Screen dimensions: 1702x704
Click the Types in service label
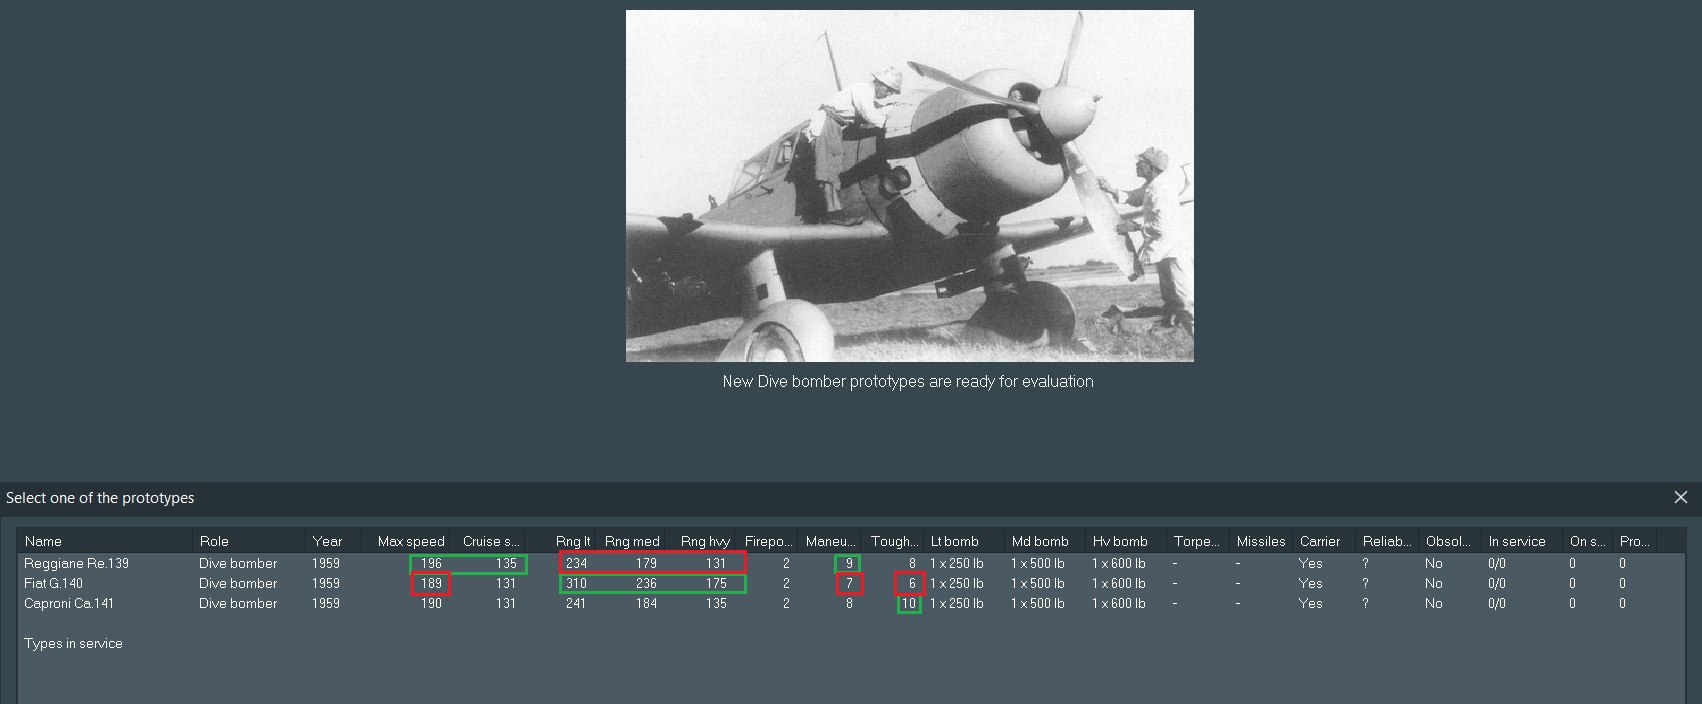[x=73, y=643]
